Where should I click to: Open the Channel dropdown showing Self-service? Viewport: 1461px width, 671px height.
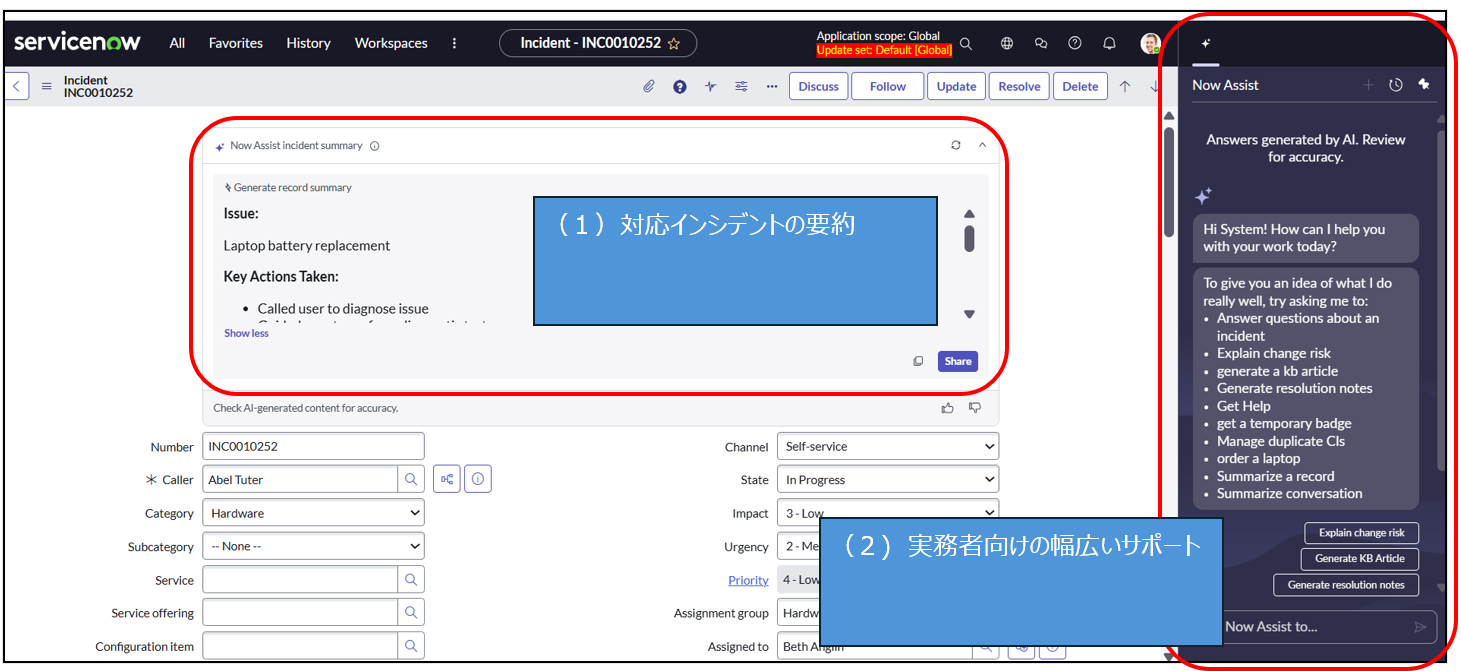click(x=888, y=446)
